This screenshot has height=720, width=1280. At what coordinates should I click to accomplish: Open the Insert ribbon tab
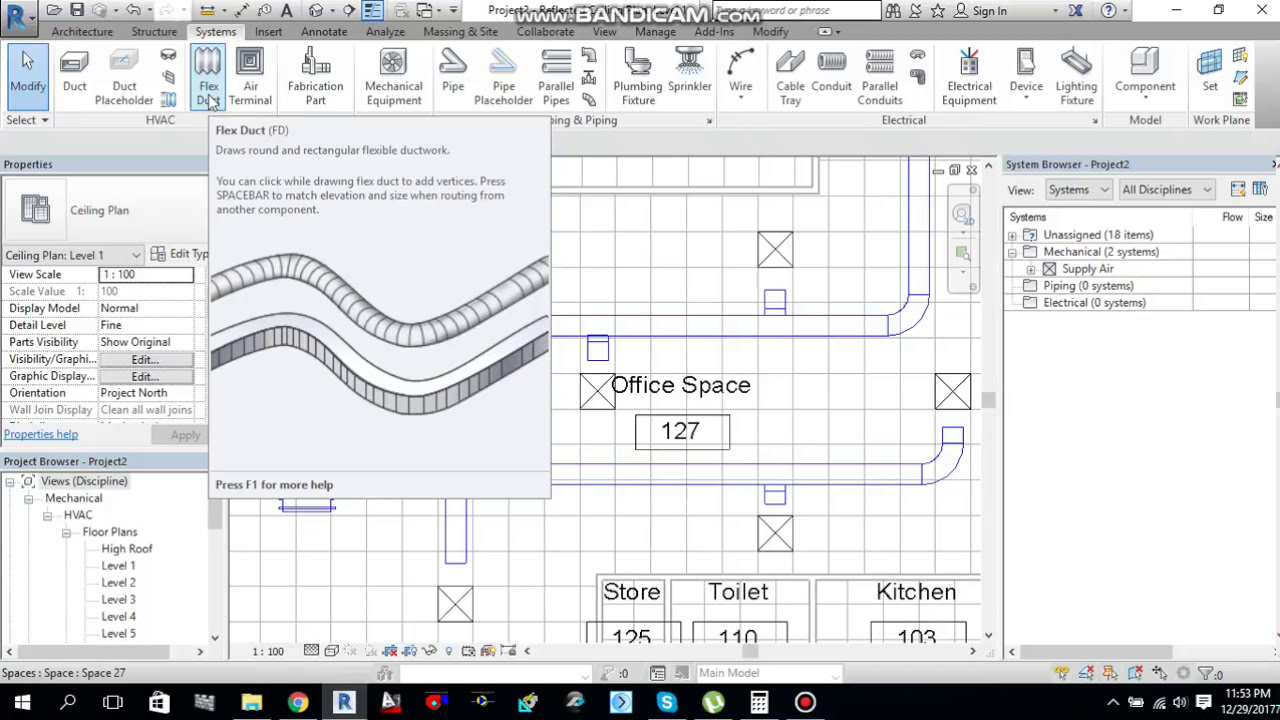point(268,32)
